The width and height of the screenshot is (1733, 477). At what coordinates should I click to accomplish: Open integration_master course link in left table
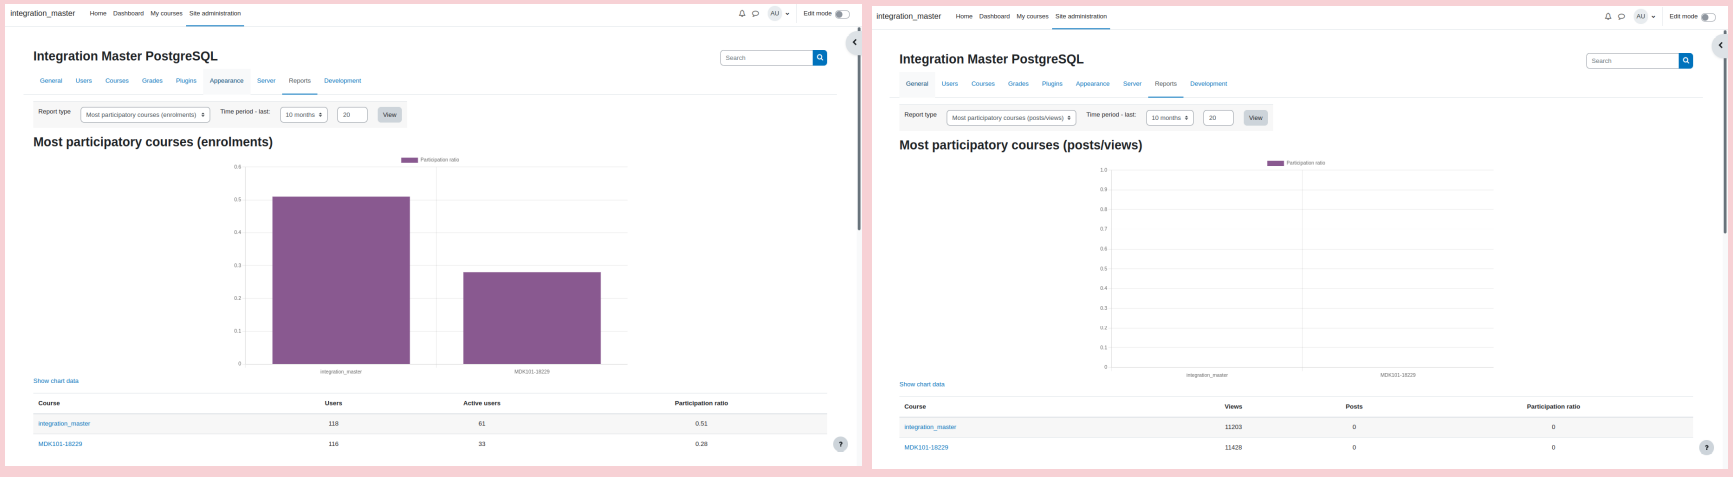click(x=64, y=424)
